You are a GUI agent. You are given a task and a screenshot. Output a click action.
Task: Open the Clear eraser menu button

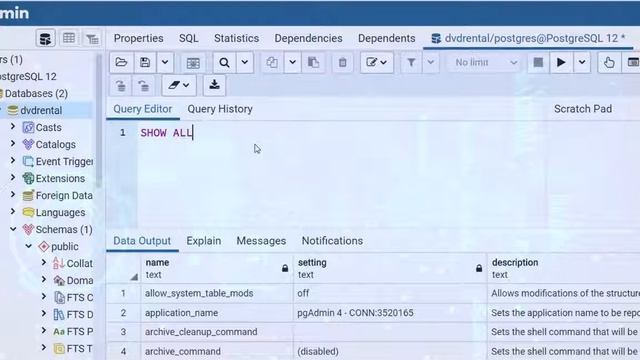[179, 86]
